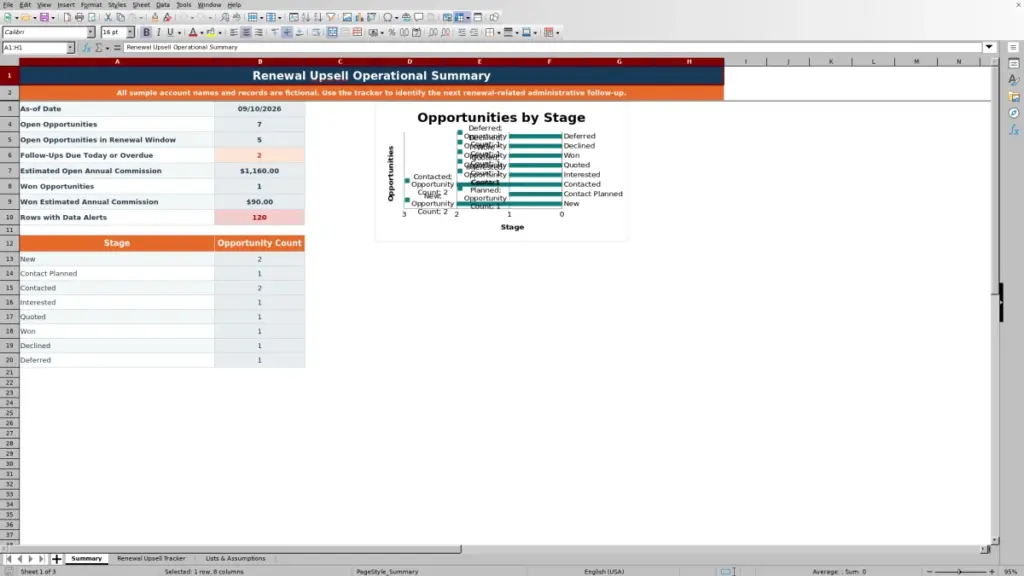Image resolution: width=1024 pixels, height=576 pixels.
Task: Click the Save document icon
Action: 44,17
